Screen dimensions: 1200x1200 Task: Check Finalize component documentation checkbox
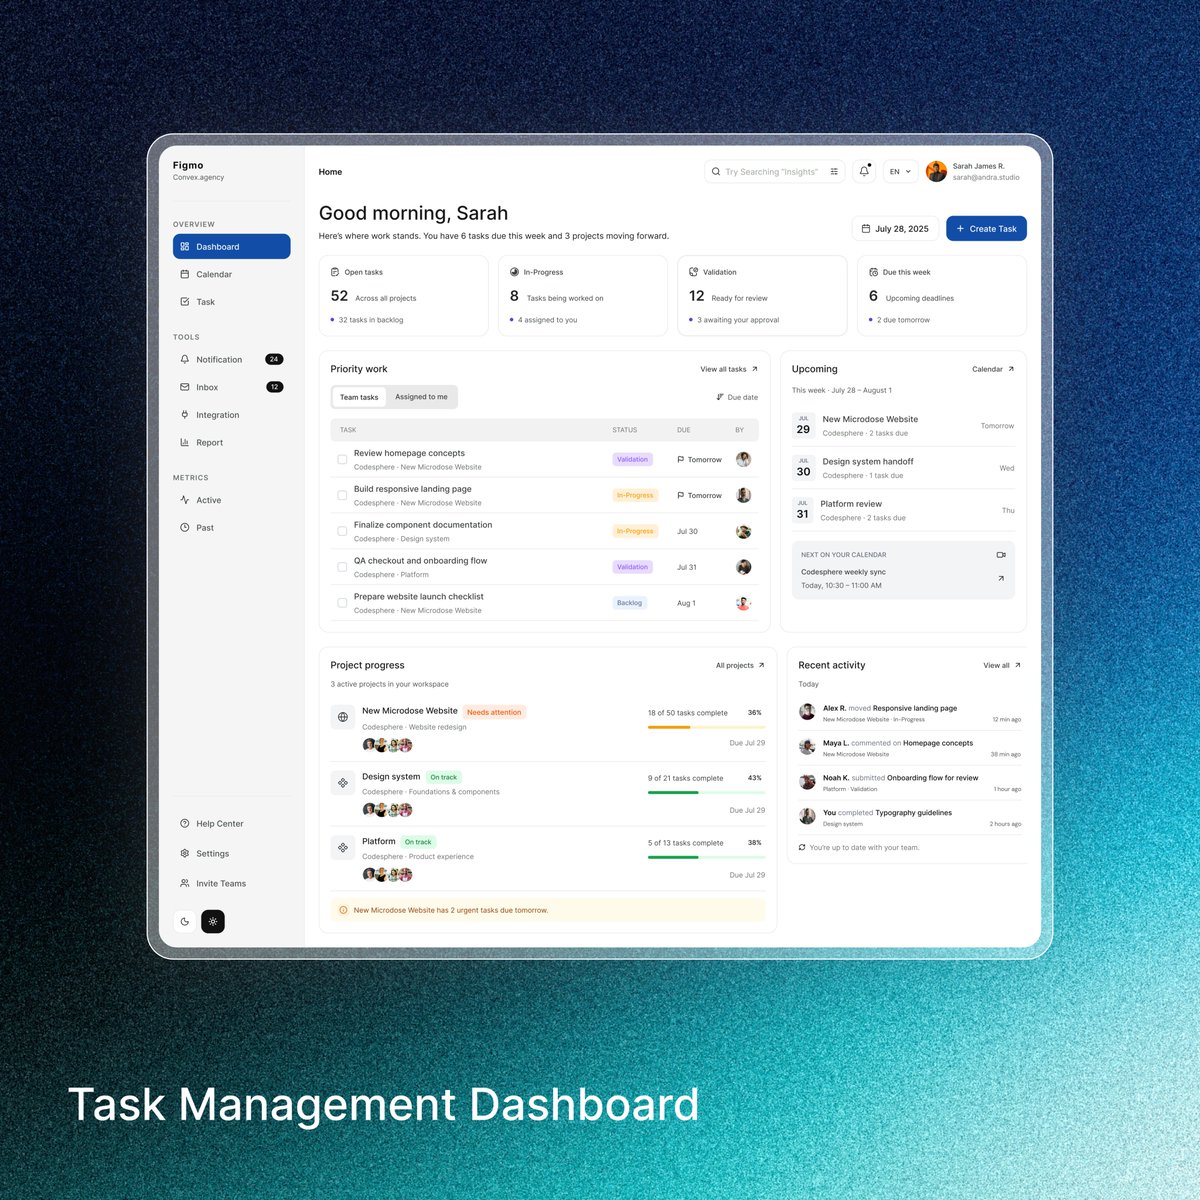coord(342,531)
